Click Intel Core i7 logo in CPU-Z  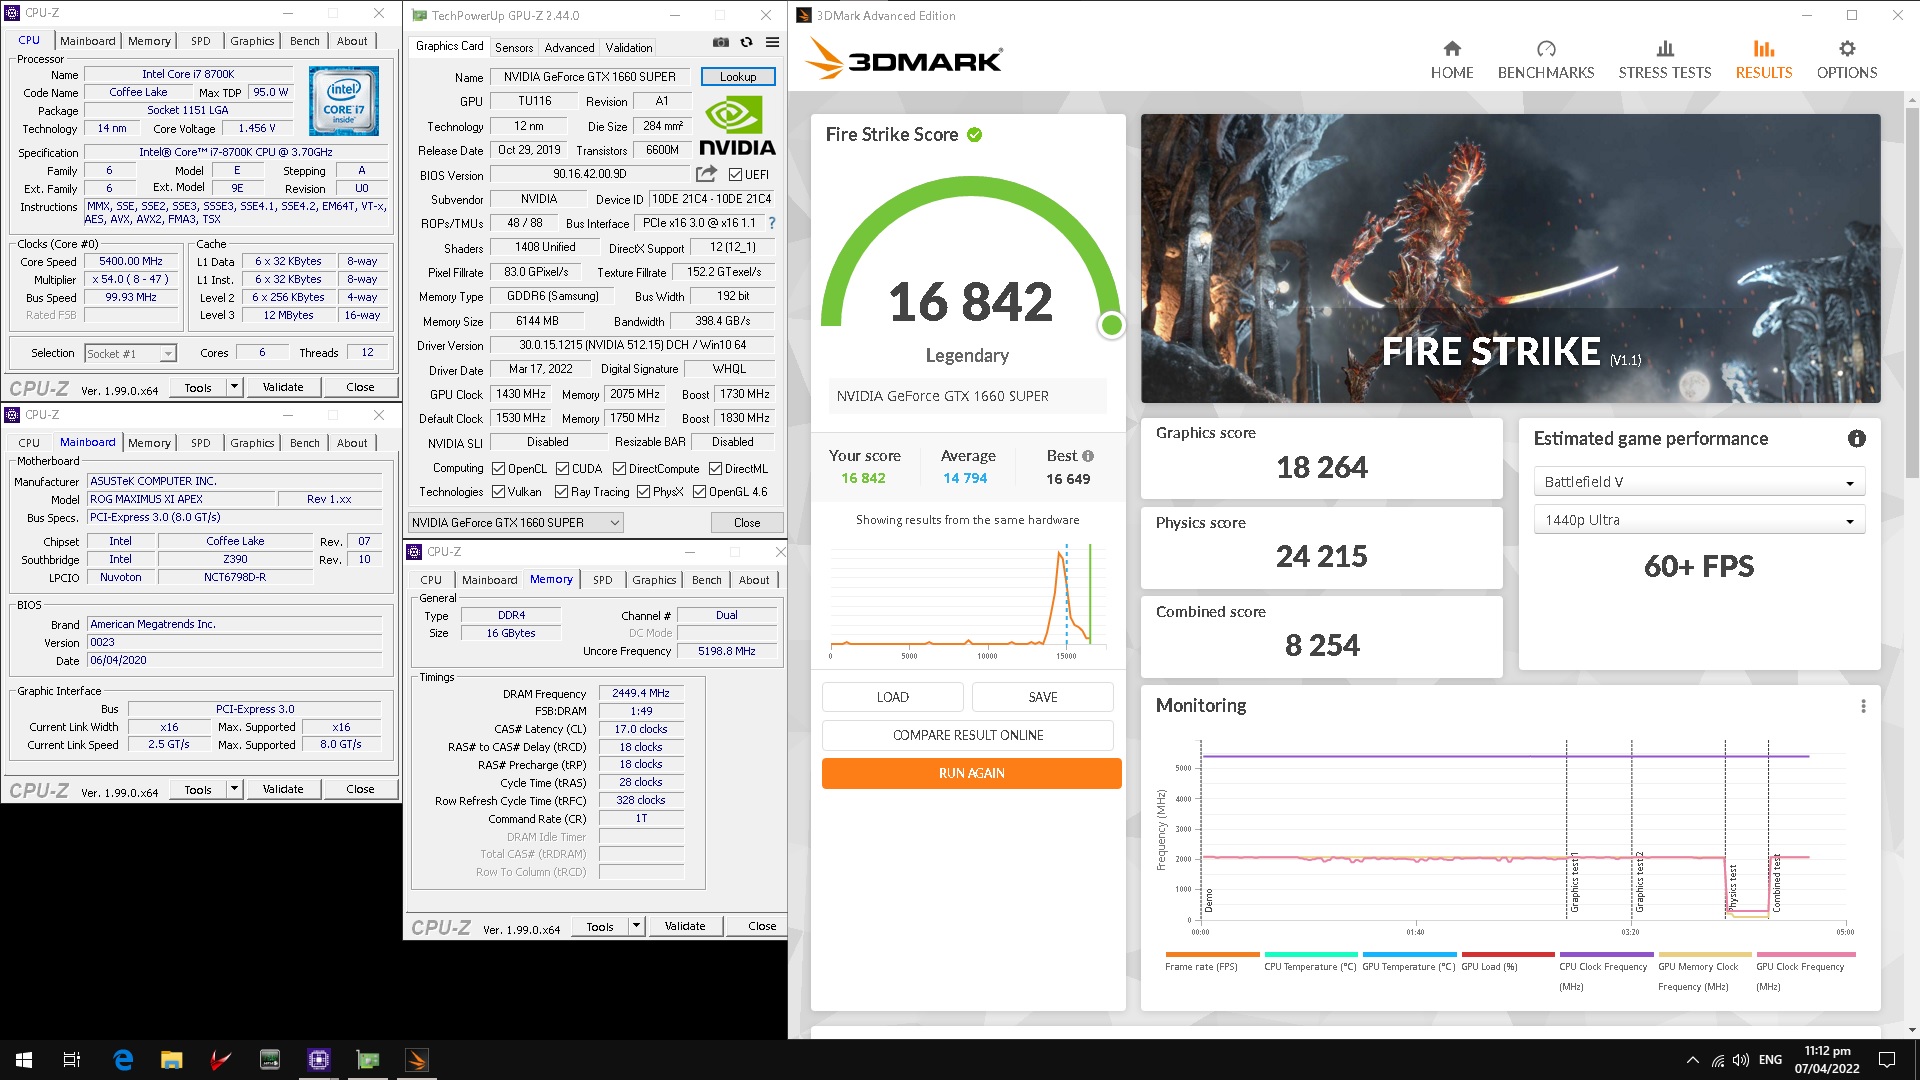343,101
